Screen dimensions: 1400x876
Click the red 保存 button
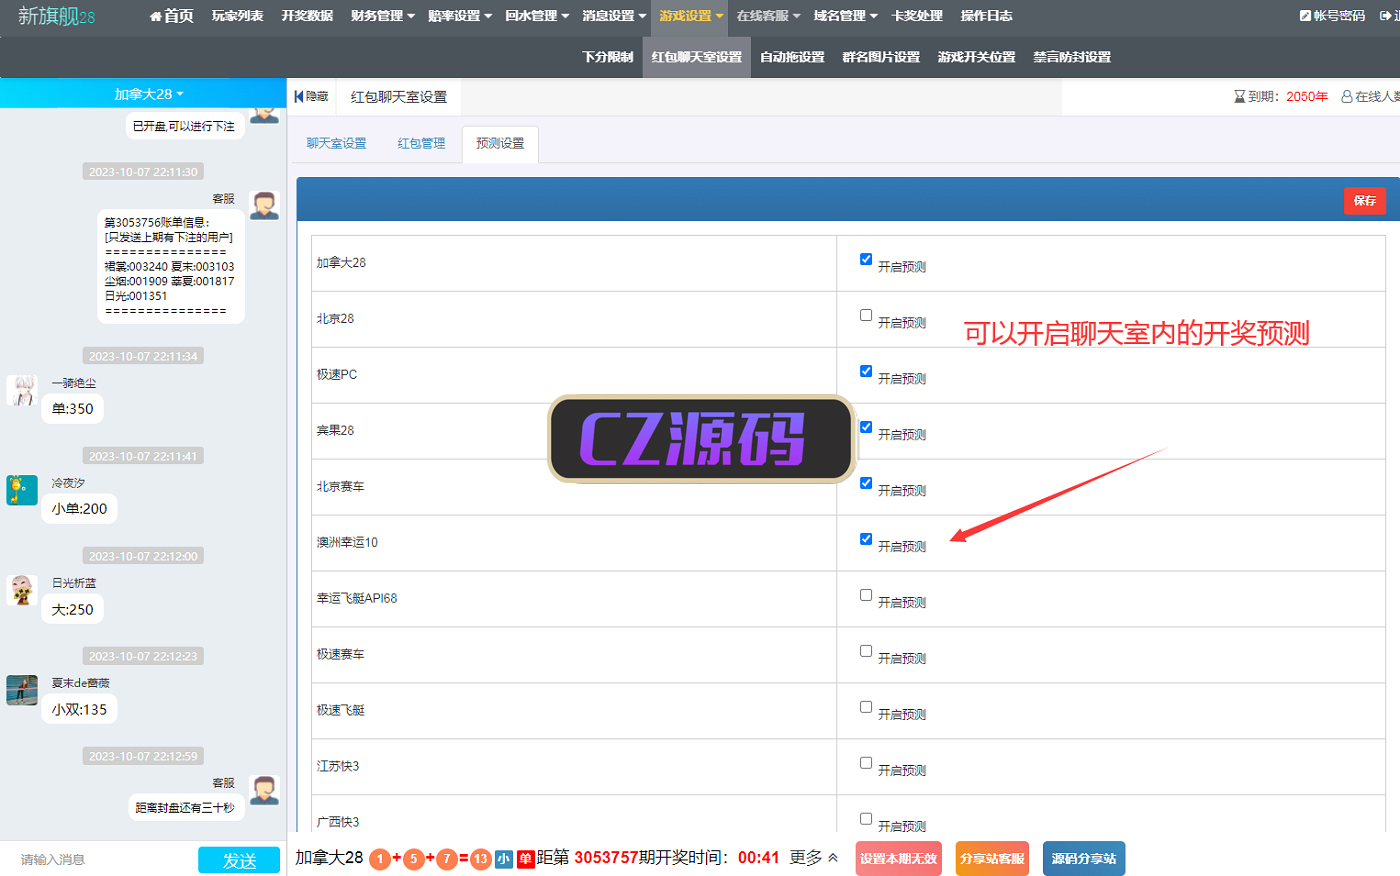1364,201
